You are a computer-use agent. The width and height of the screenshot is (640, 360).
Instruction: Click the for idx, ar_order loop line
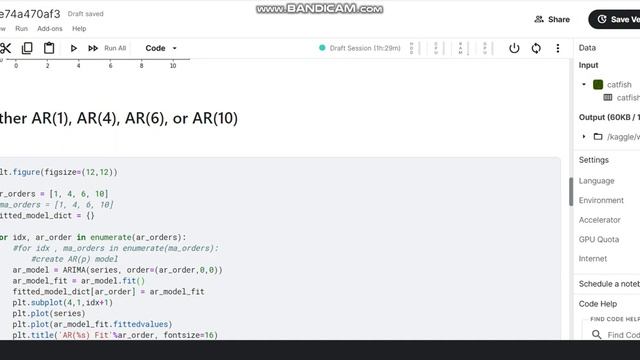(x=93, y=237)
